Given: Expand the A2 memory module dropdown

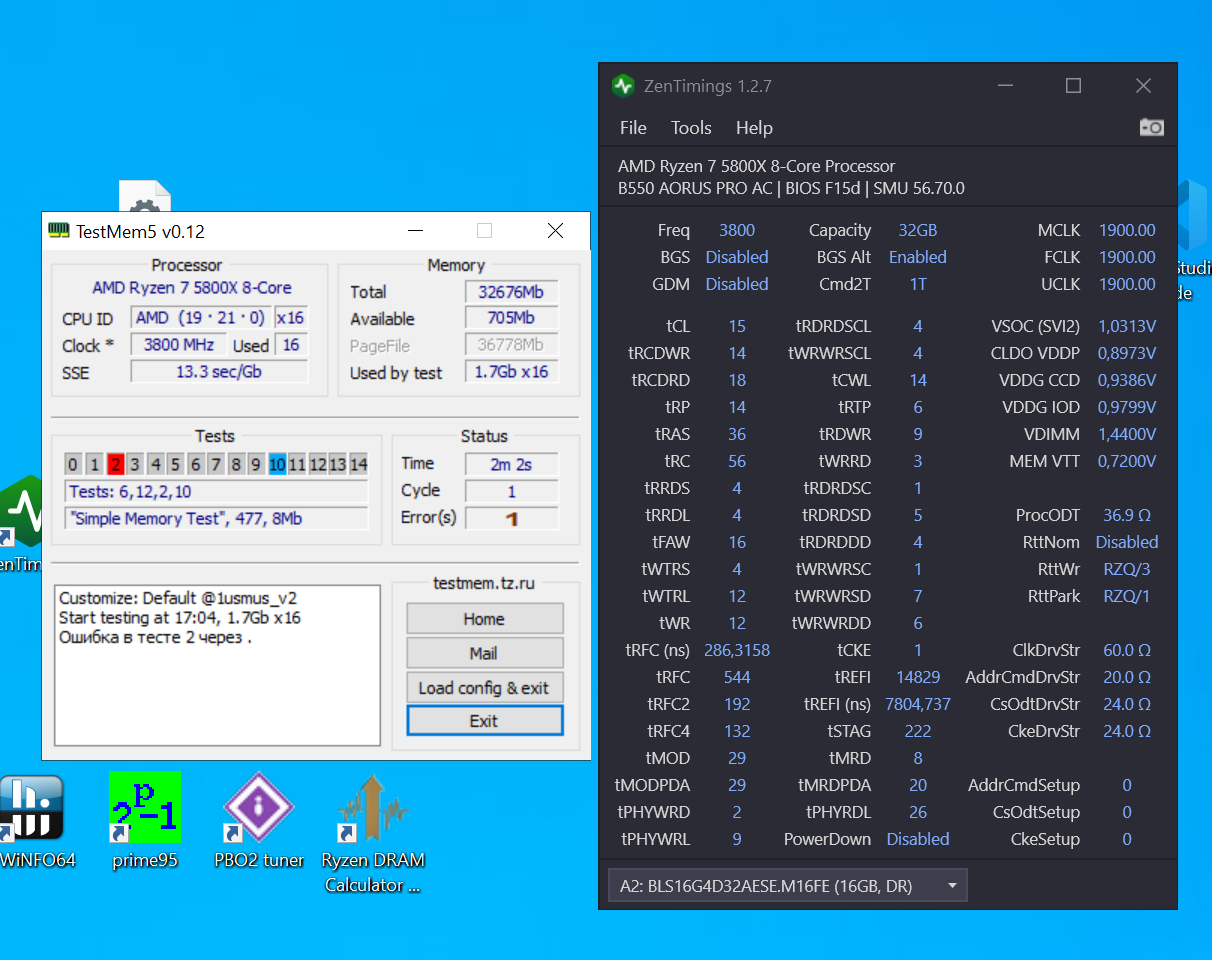Looking at the screenshot, I should point(787,886).
